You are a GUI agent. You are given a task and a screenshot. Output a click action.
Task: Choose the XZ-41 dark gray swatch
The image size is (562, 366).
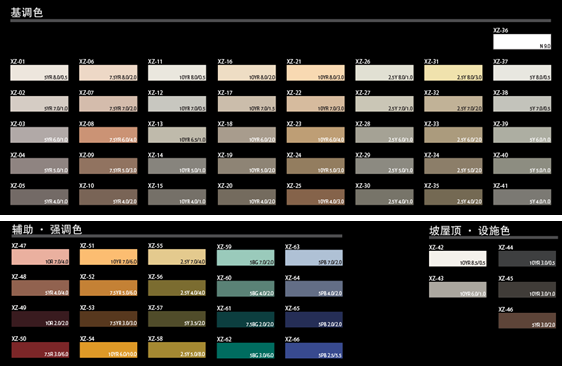[522, 197]
